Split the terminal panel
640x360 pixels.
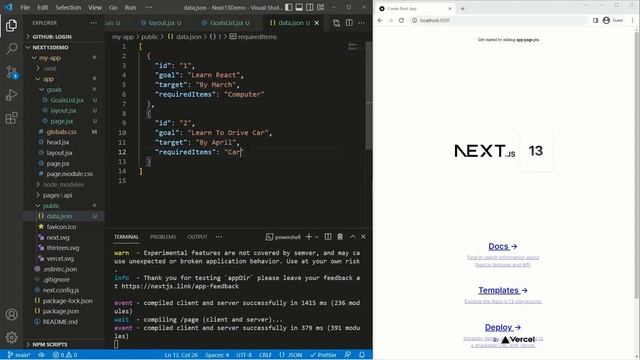coord(328,237)
